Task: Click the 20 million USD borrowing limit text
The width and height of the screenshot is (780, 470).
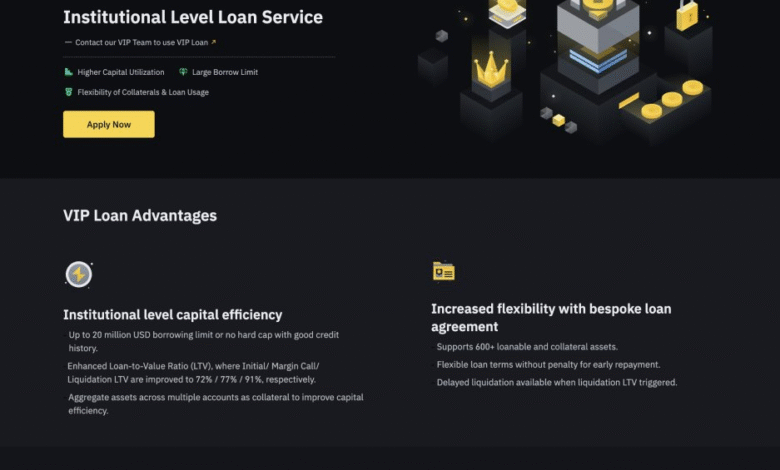Action: (203, 341)
